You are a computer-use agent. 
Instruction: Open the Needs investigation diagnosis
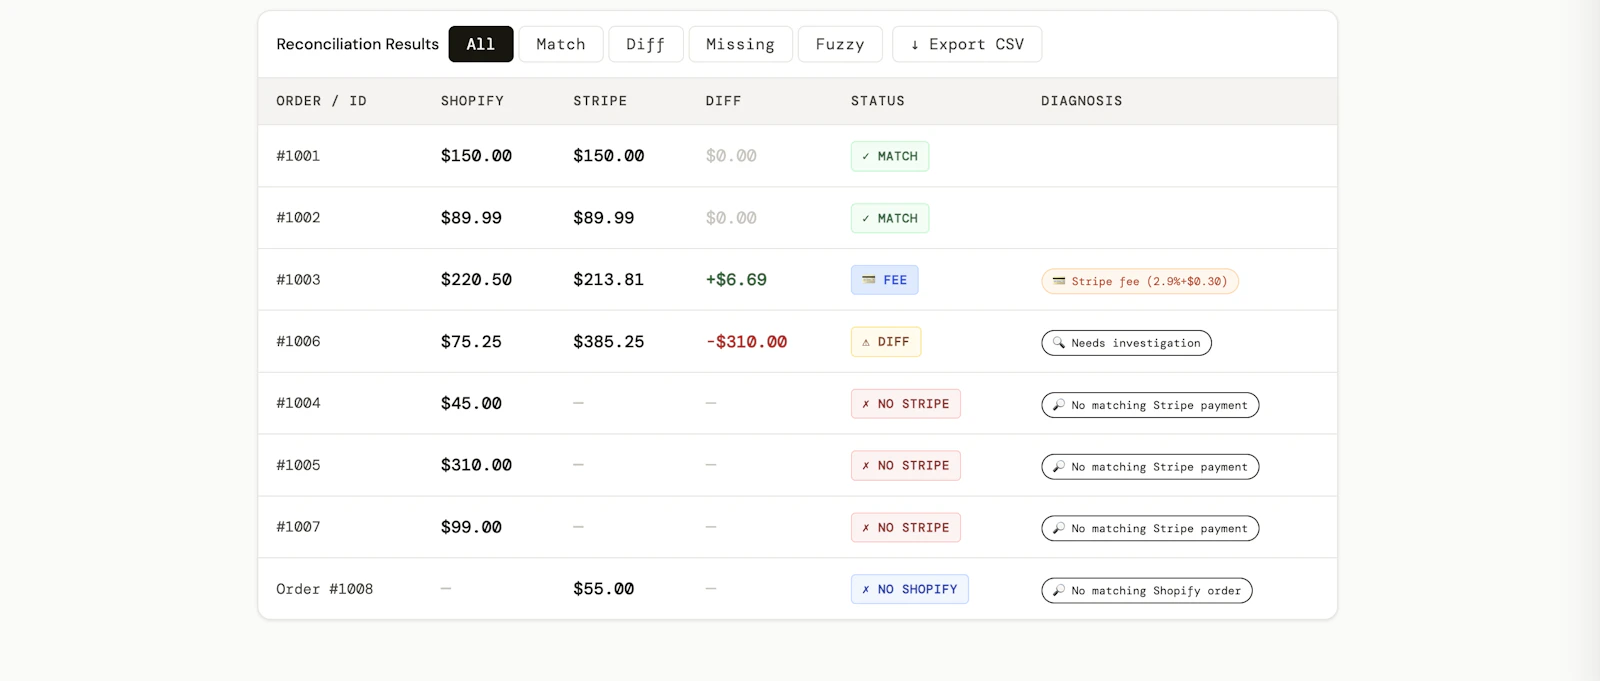(x=1127, y=343)
